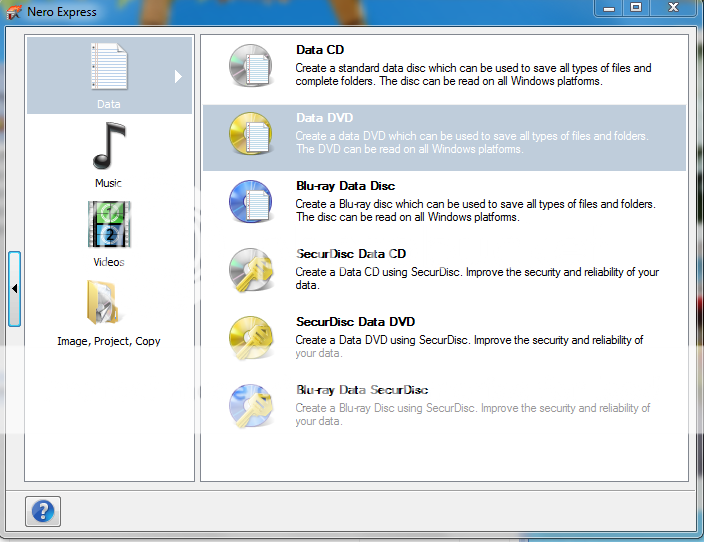The image size is (704, 542).
Task: Collapse the side panel with left arrow
Action: click(14, 289)
